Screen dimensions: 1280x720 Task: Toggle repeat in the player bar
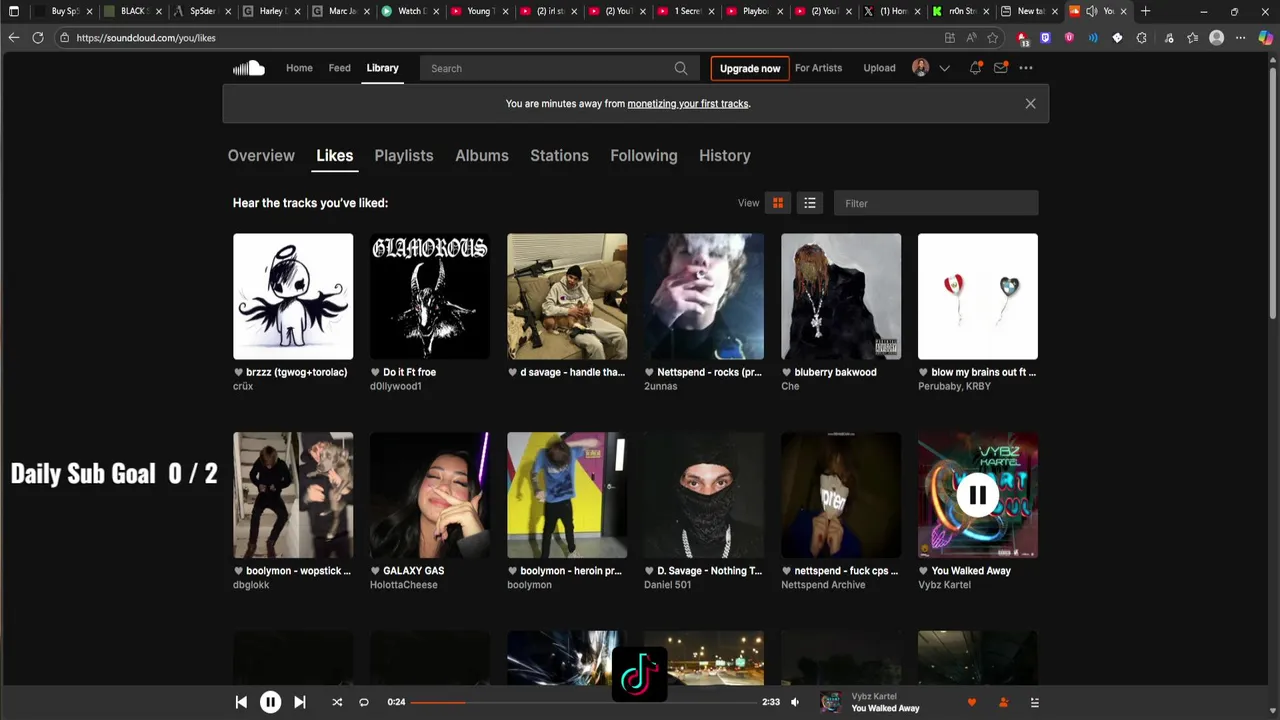364,702
